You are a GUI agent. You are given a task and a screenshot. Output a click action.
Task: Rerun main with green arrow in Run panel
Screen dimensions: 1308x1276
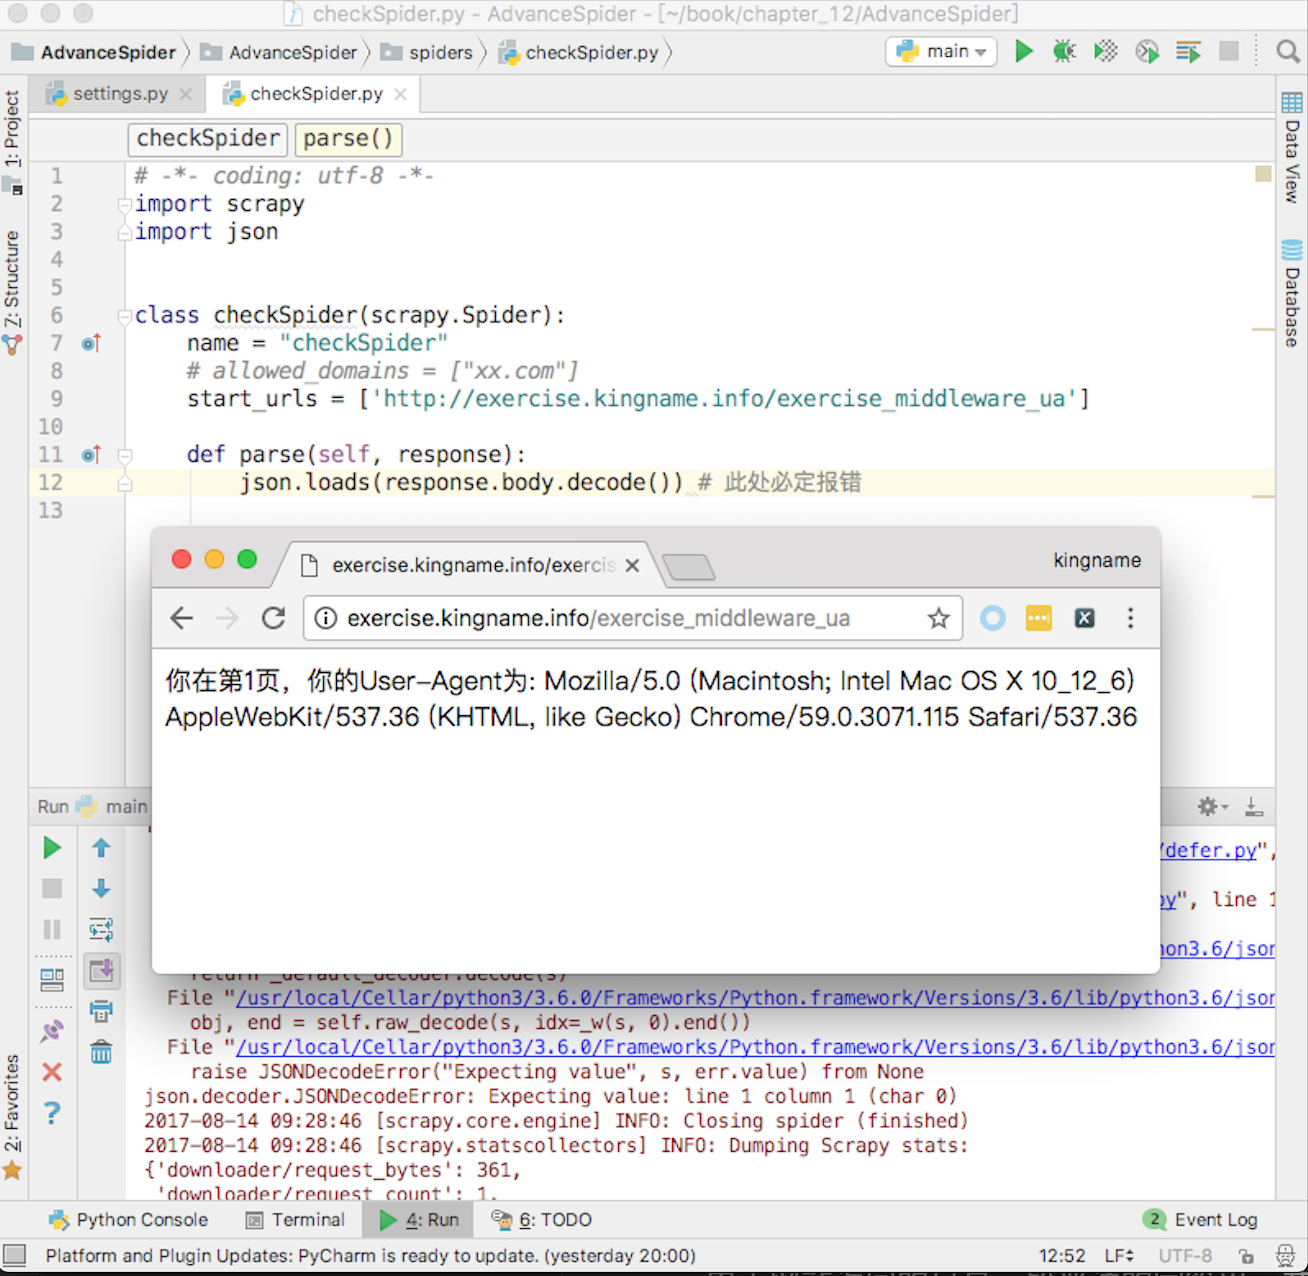click(52, 848)
